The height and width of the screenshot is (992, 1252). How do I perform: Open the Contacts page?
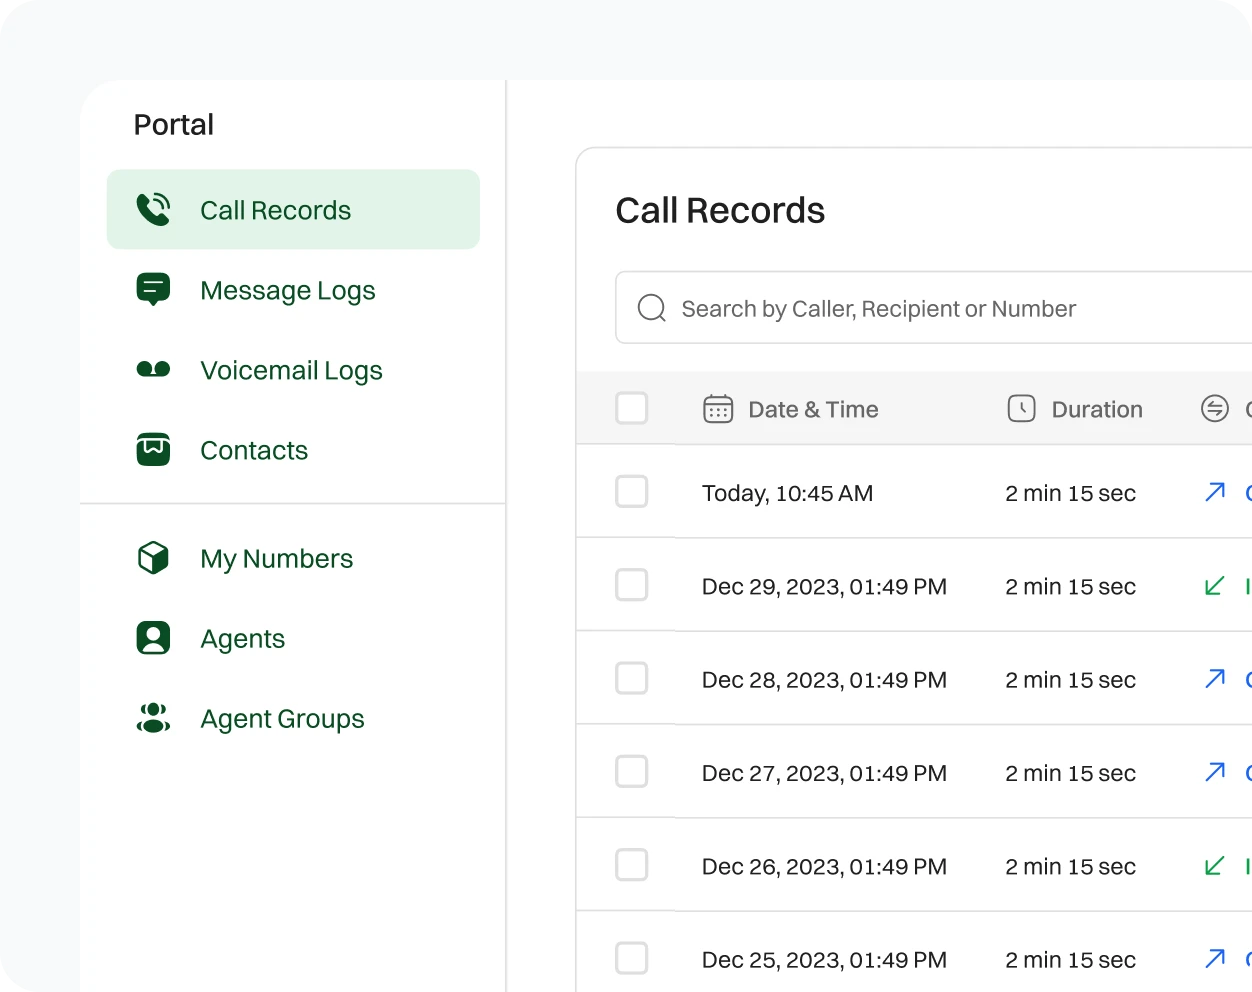pos(254,450)
